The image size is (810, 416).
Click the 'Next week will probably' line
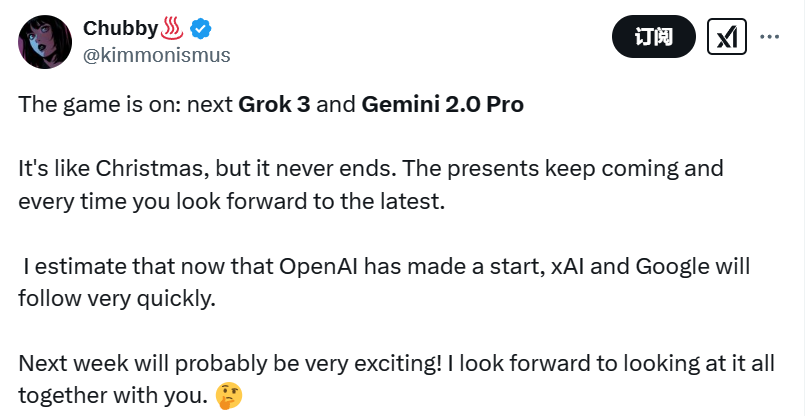[x=396, y=364]
